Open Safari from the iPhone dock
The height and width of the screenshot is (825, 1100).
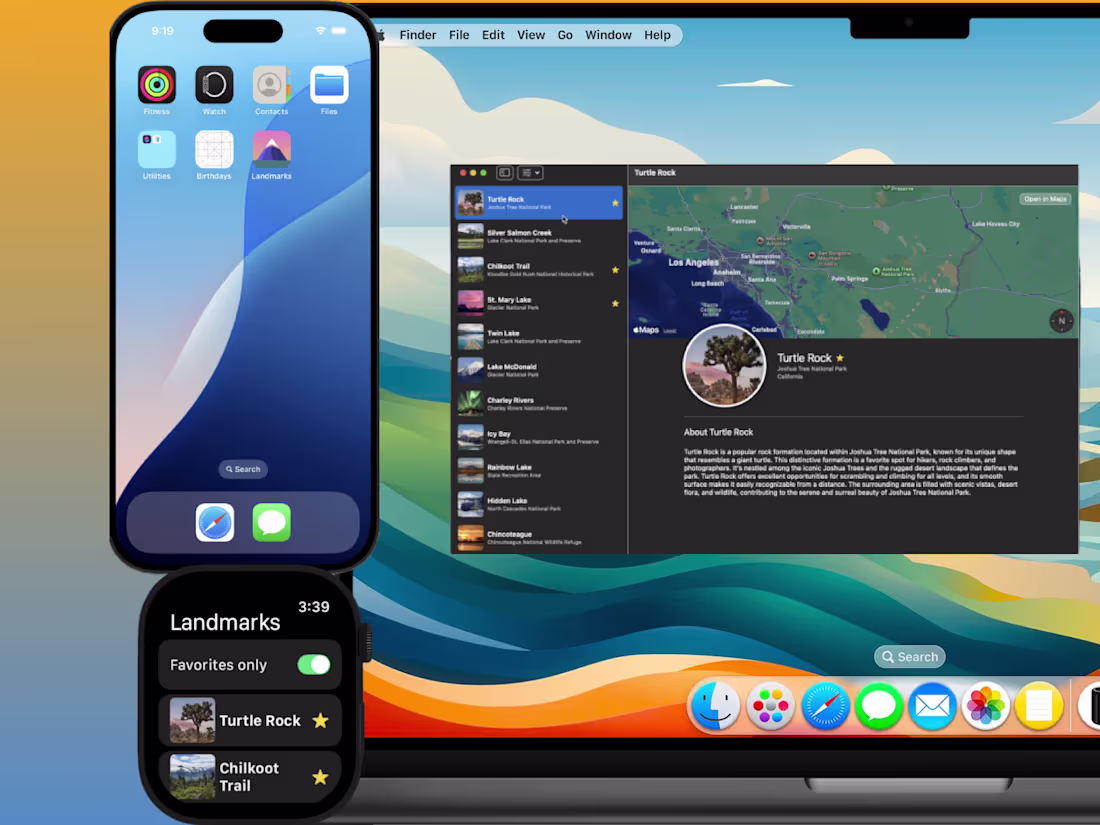(215, 522)
